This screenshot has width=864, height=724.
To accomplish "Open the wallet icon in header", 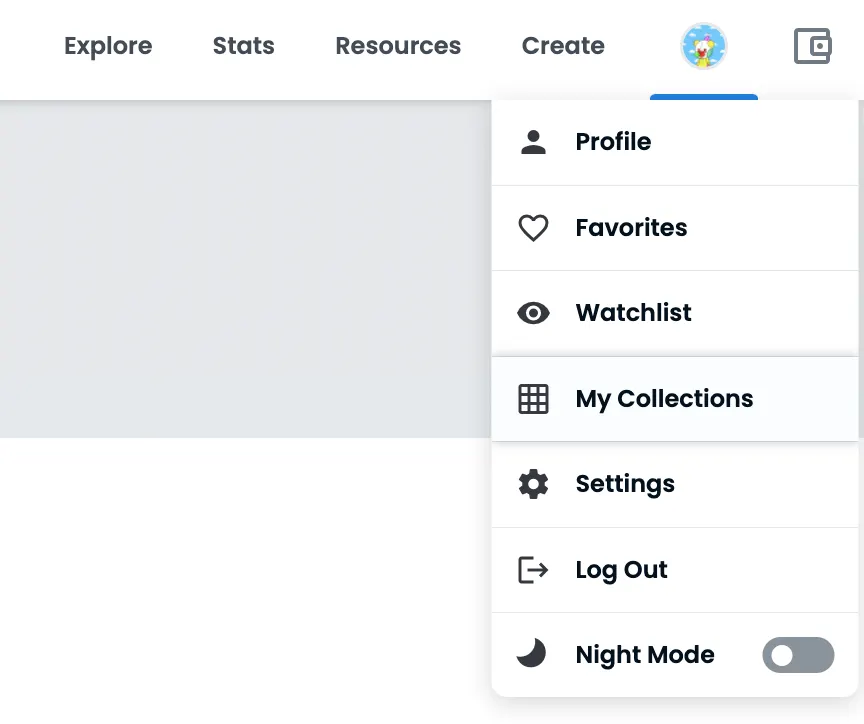I will [812, 46].
